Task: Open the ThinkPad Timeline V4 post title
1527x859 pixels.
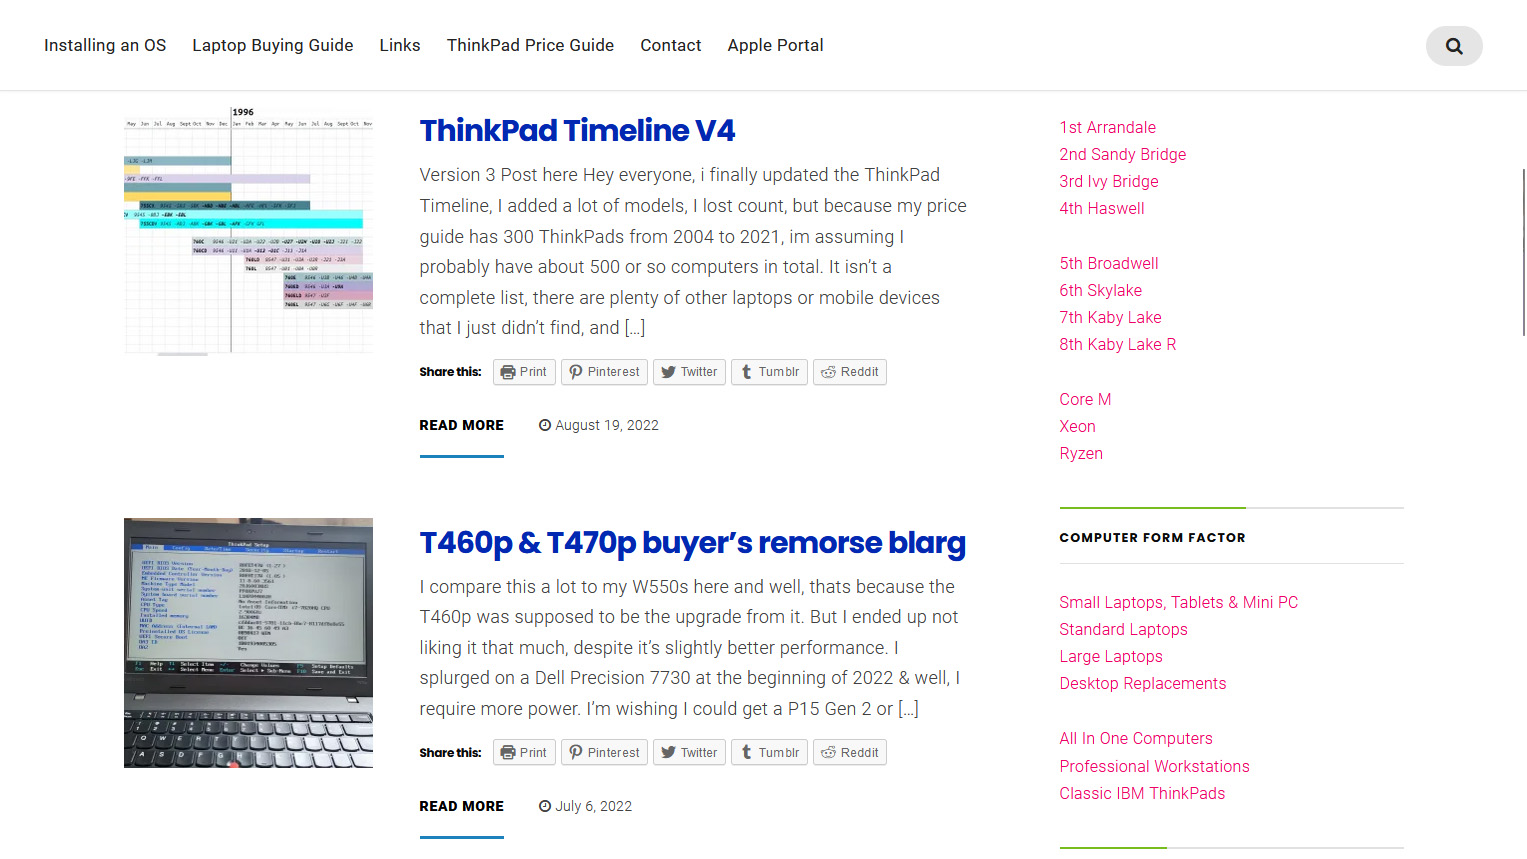Action: point(577,130)
